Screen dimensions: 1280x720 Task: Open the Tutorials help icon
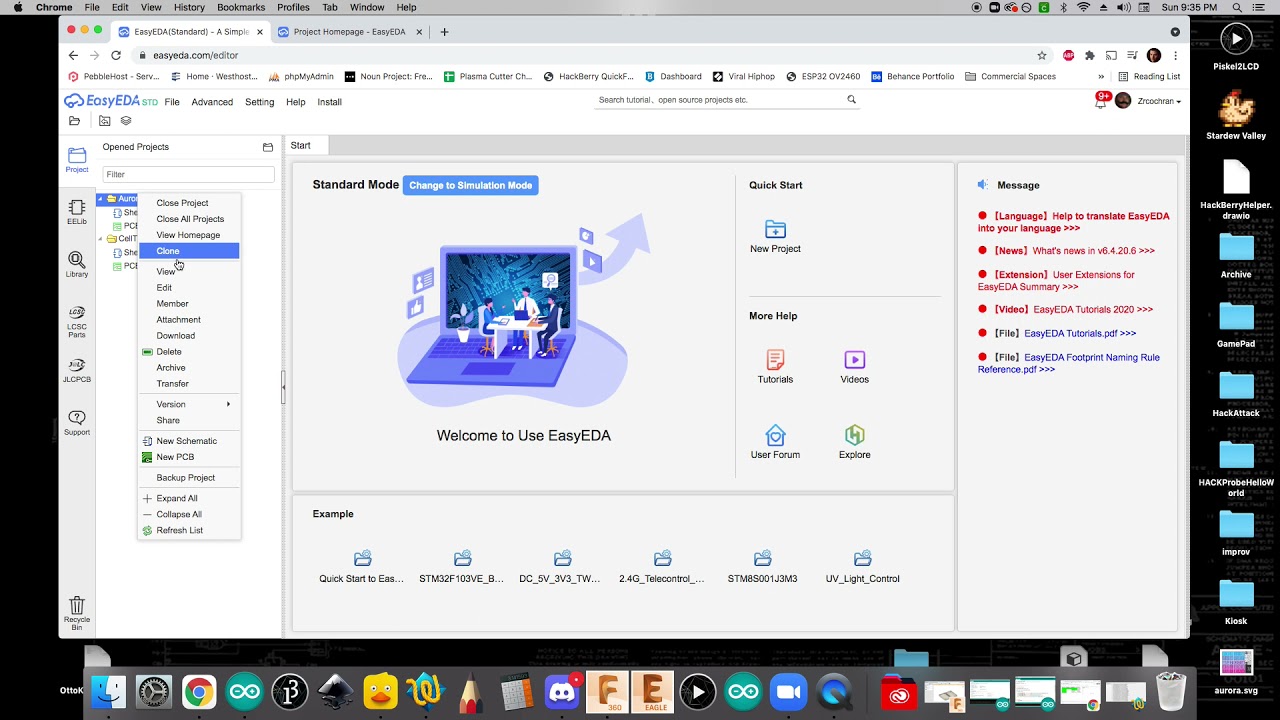(775, 360)
